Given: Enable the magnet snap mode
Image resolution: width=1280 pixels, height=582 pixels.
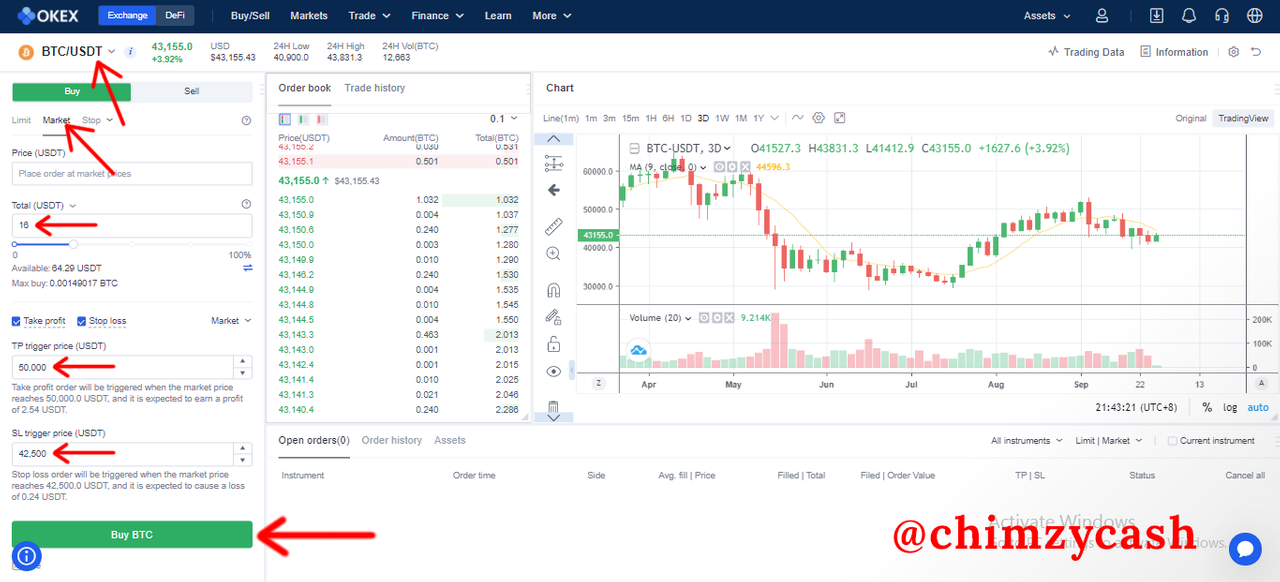Looking at the screenshot, I should point(554,291).
